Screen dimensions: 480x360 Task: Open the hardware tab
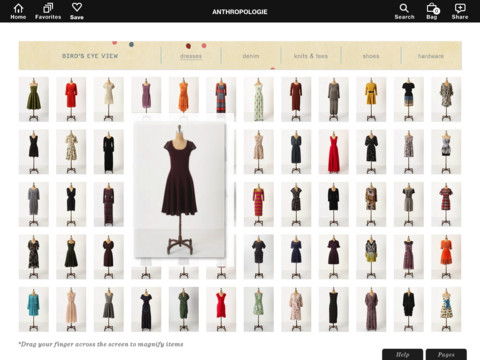[431, 56]
